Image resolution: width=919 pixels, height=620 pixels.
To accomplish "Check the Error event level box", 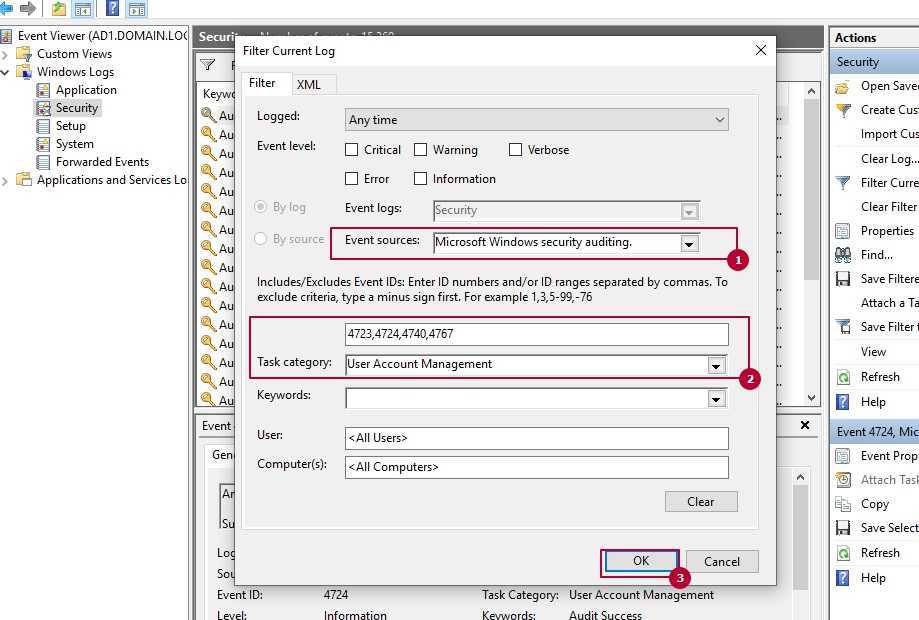I will [352, 179].
